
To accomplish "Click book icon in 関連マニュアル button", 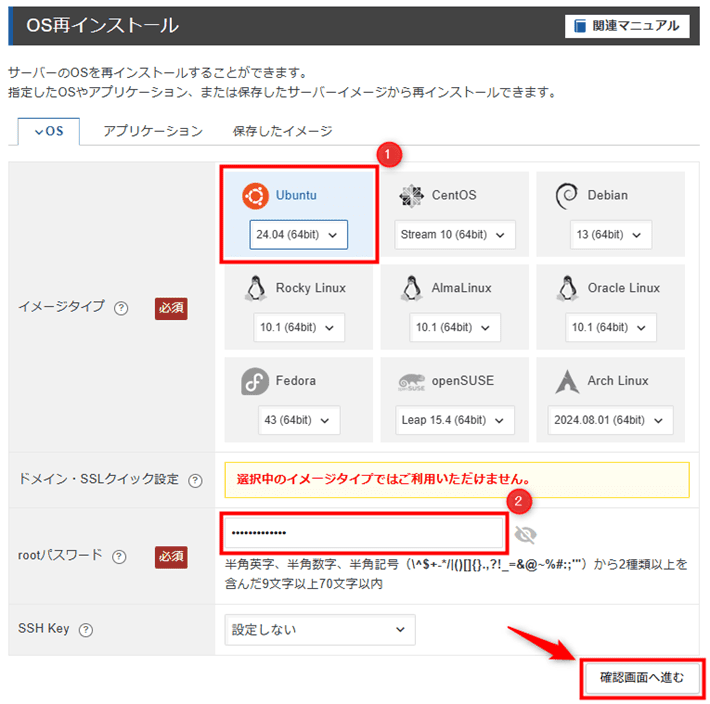I will (580, 26).
